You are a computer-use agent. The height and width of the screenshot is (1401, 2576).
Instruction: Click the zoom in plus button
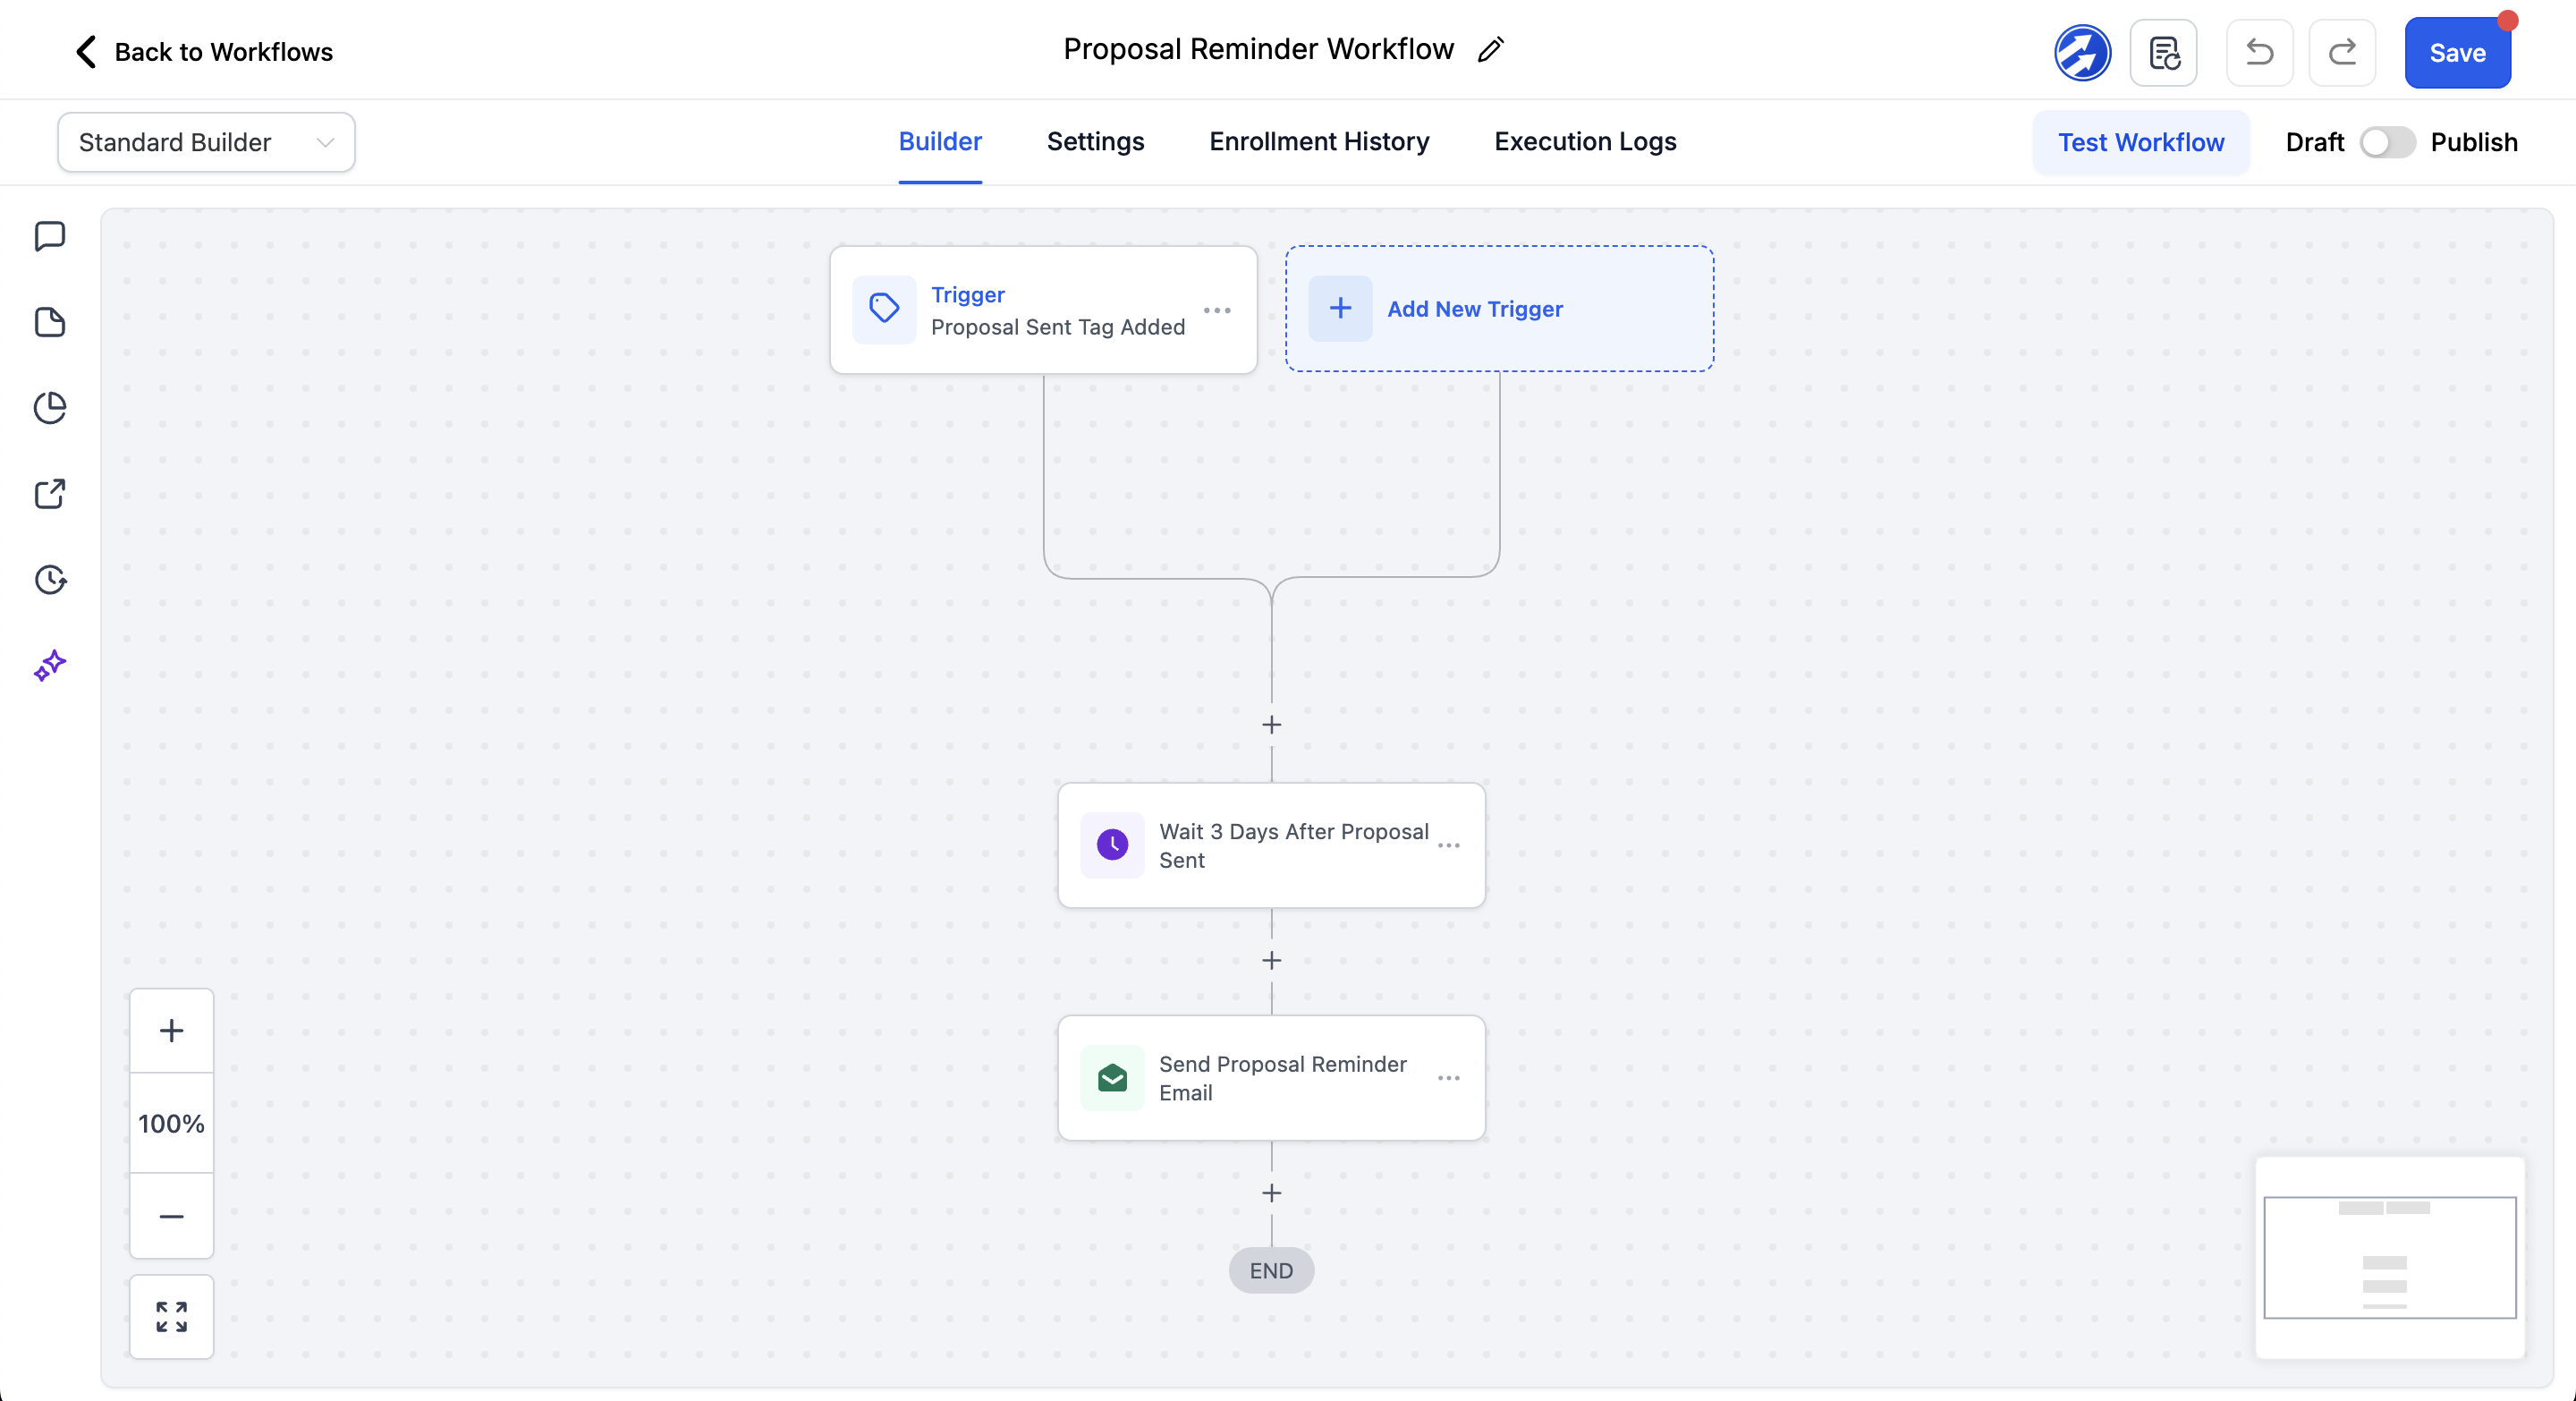pos(171,1031)
